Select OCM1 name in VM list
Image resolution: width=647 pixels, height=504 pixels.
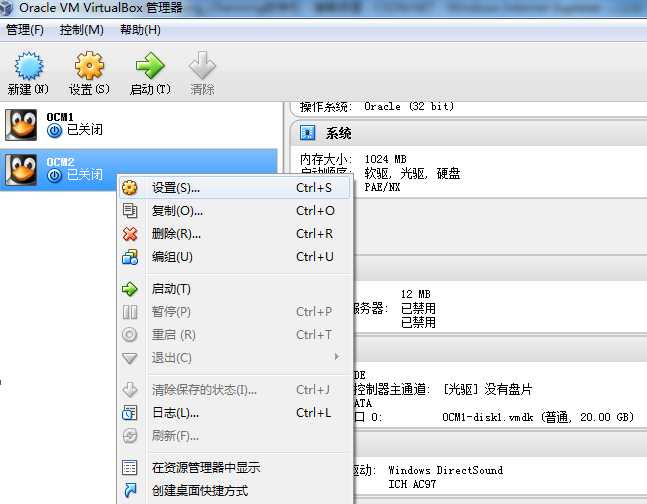60,117
